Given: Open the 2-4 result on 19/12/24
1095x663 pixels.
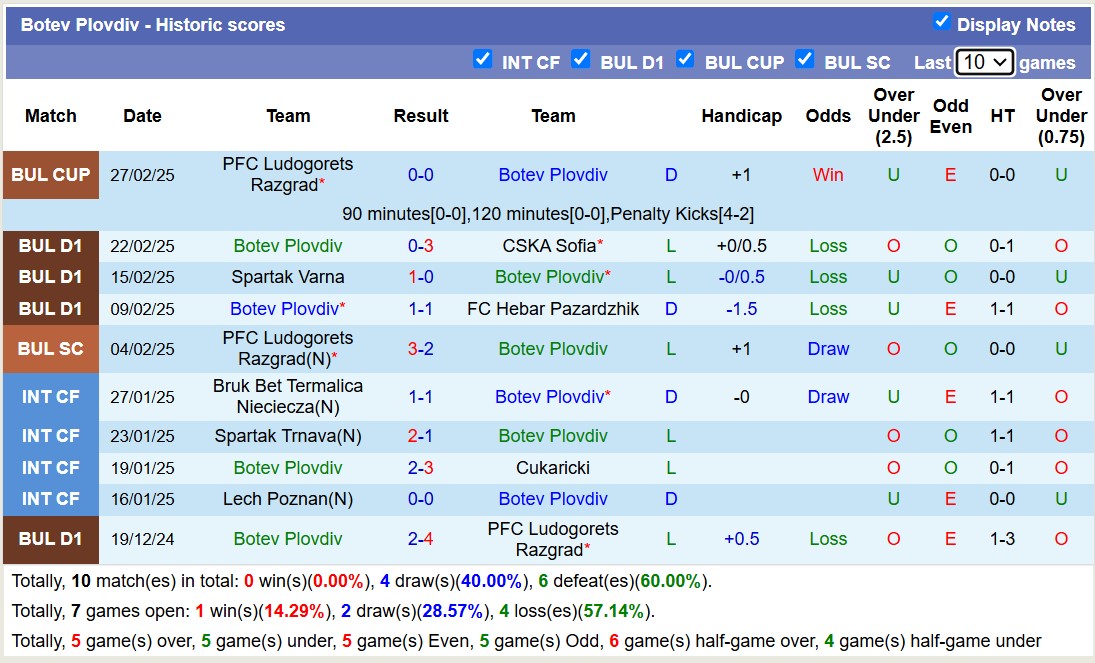Looking at the screenshot, I should tap(420, 539).
